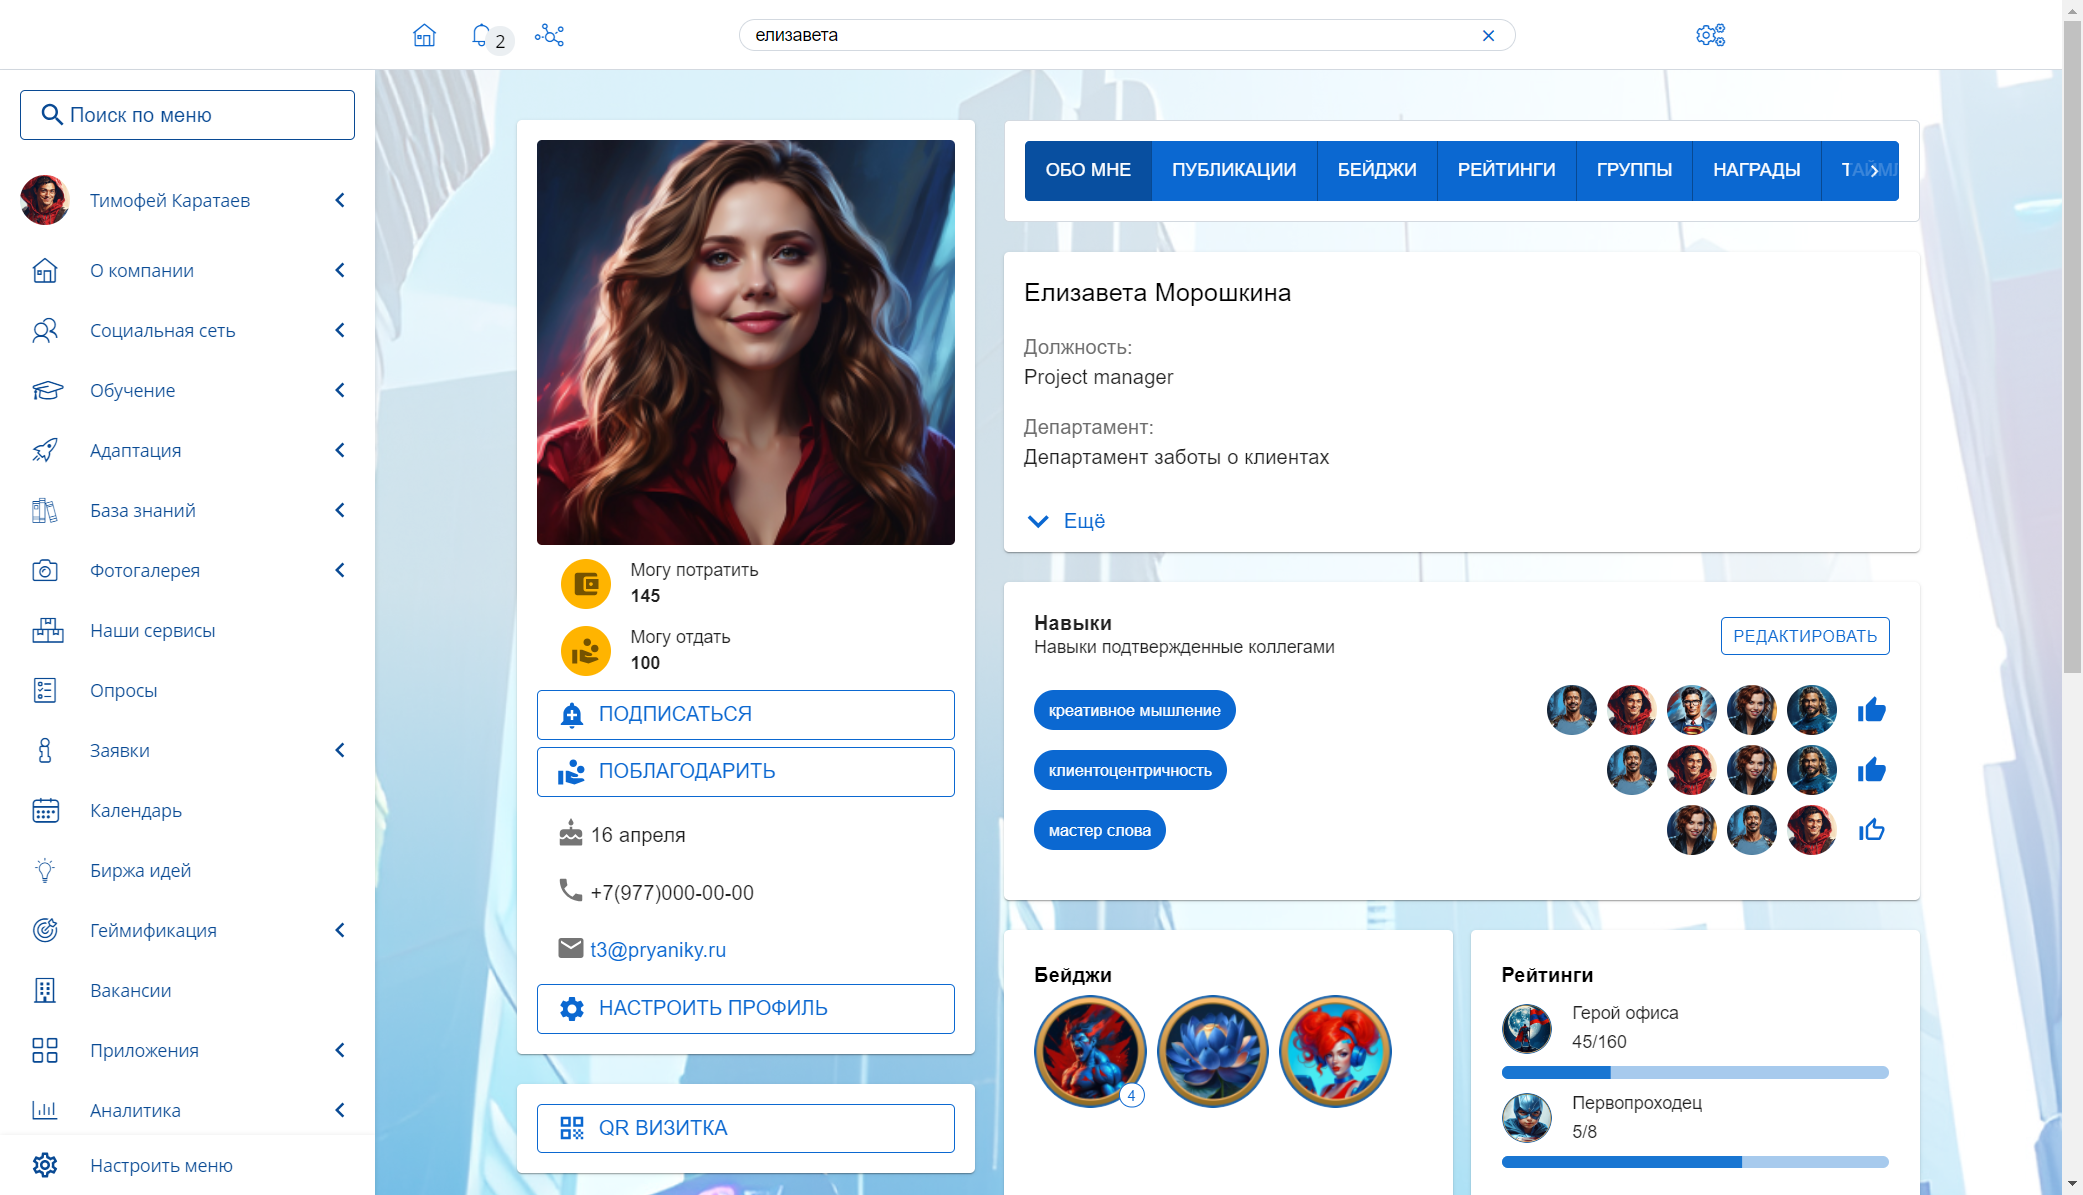The height and width of the screenshot is (1195, 2083).
Task: Open the Награды tab
Action: point(1755,171)
